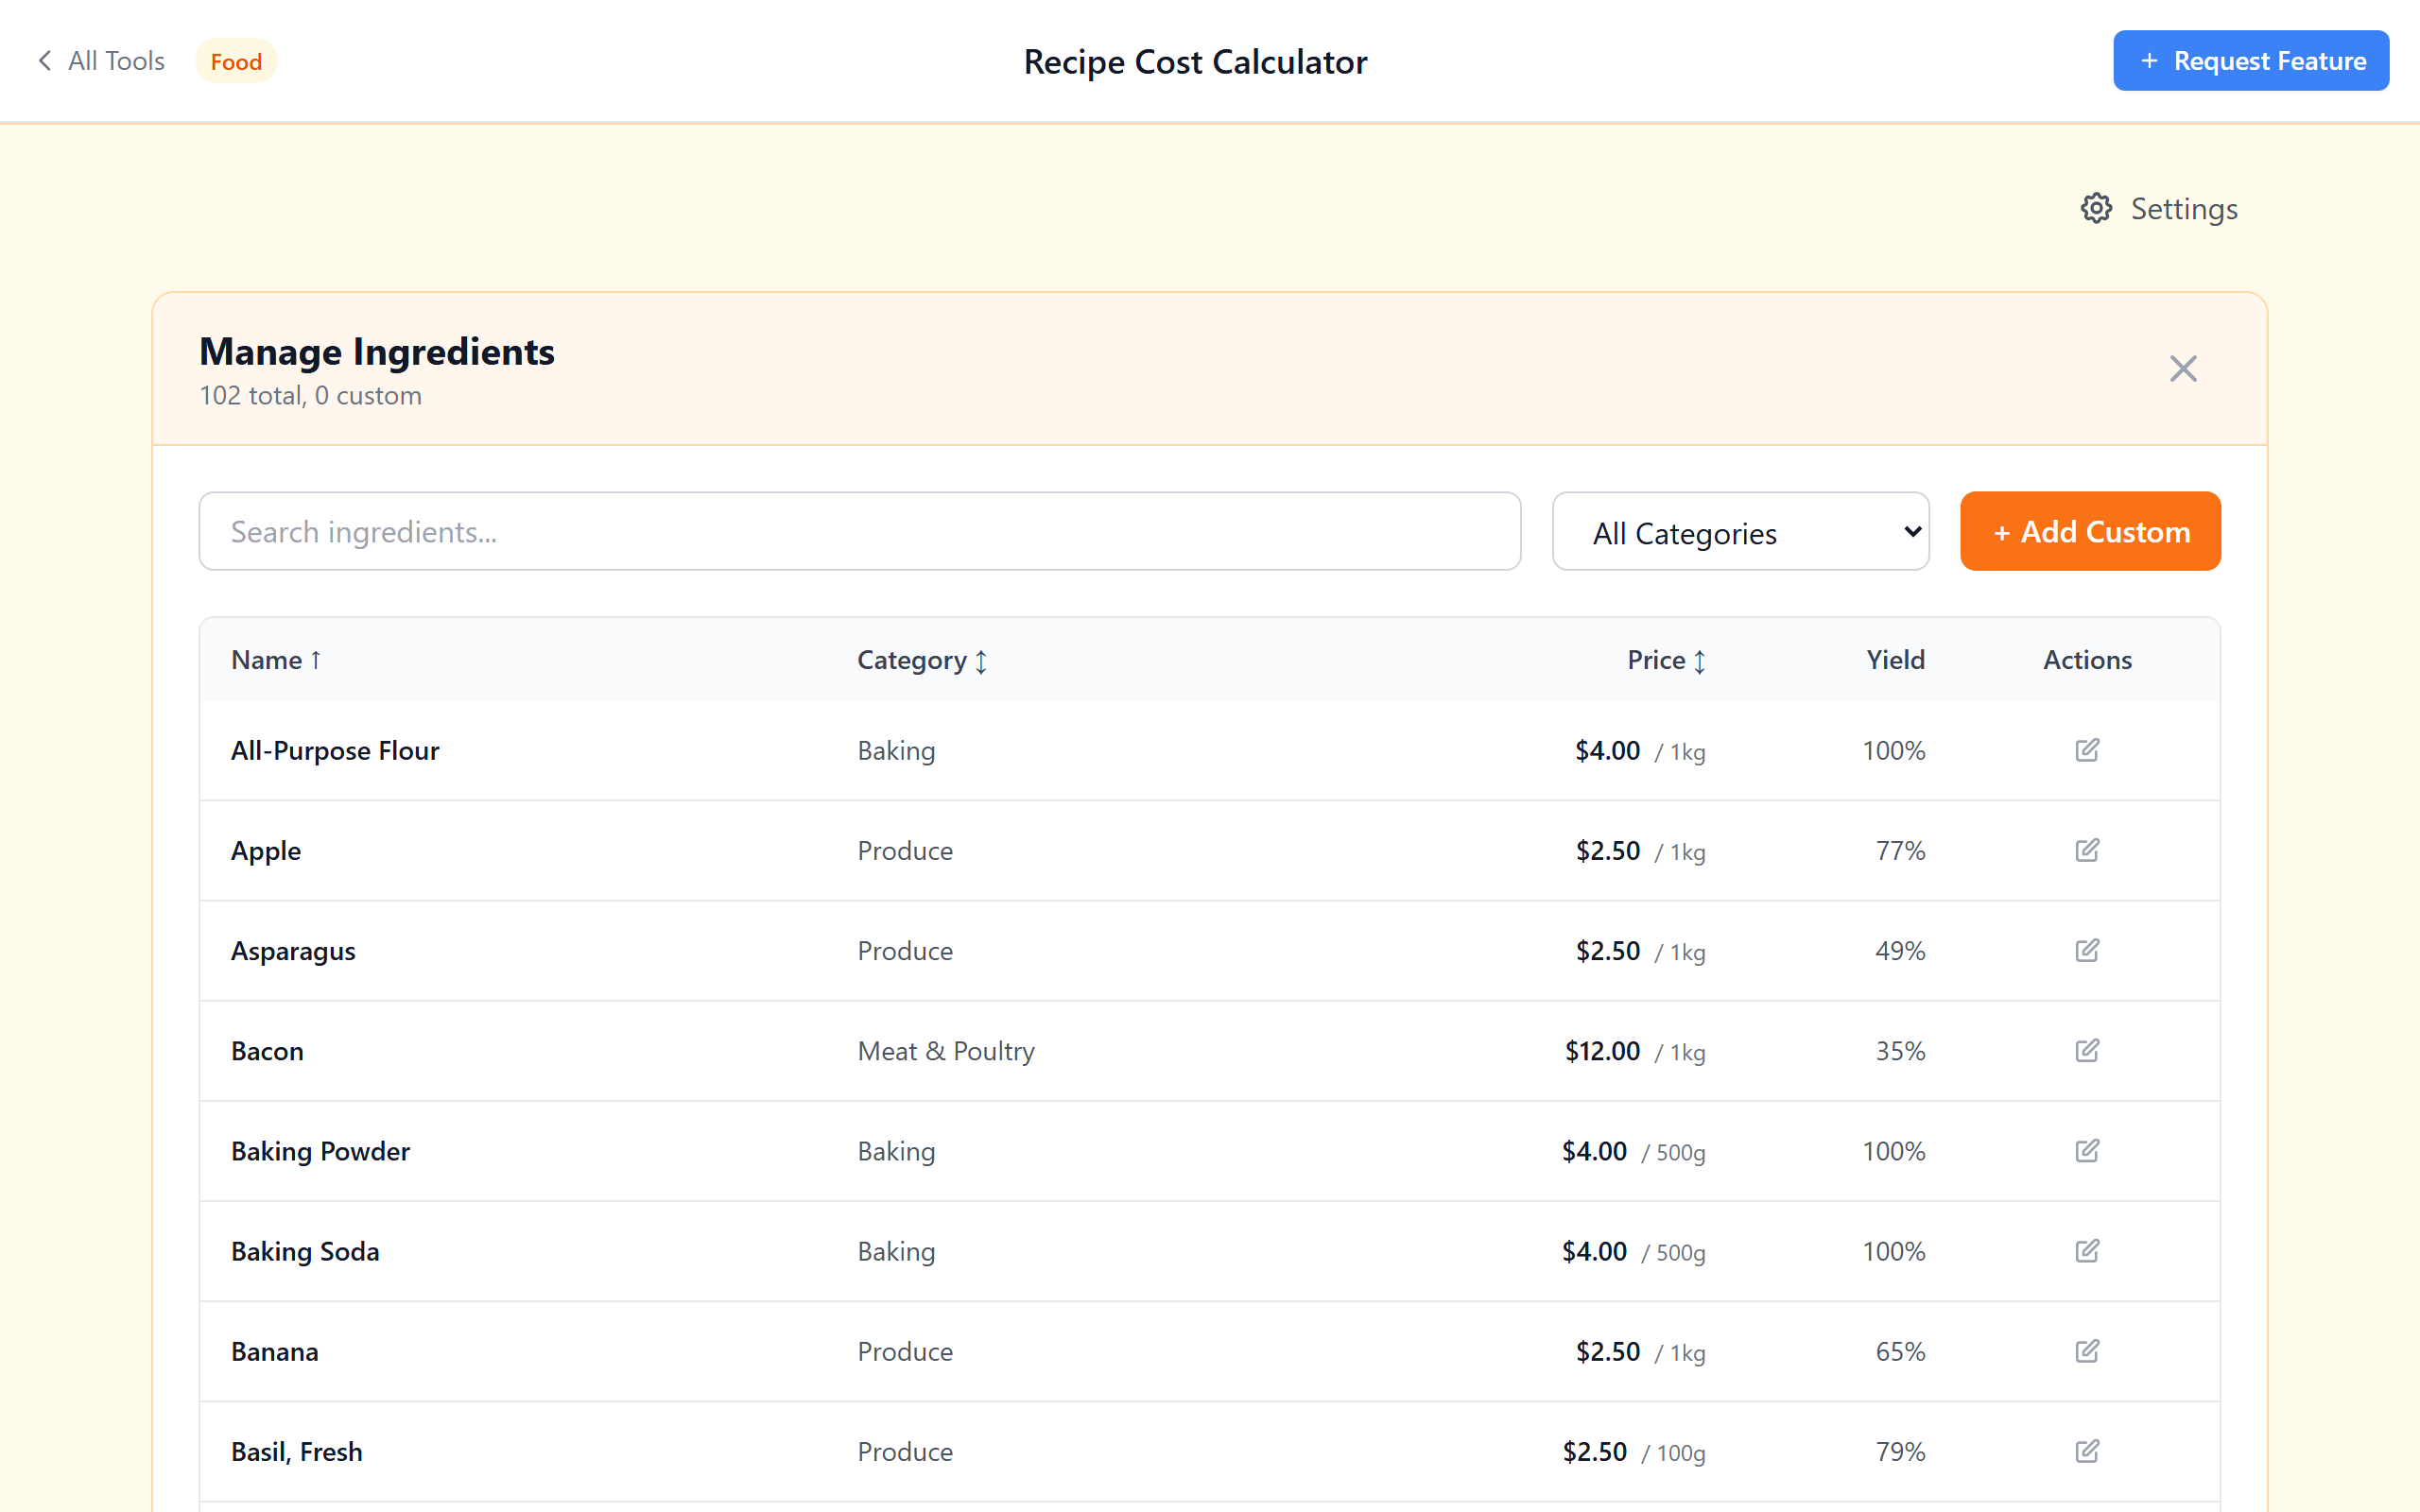
Task: Edit the Banana ingredient row
Action: pos(2087,1351)
